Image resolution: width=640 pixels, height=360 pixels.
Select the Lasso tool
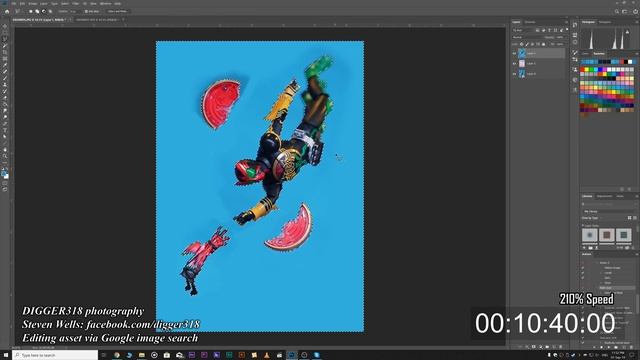[5, 39]
